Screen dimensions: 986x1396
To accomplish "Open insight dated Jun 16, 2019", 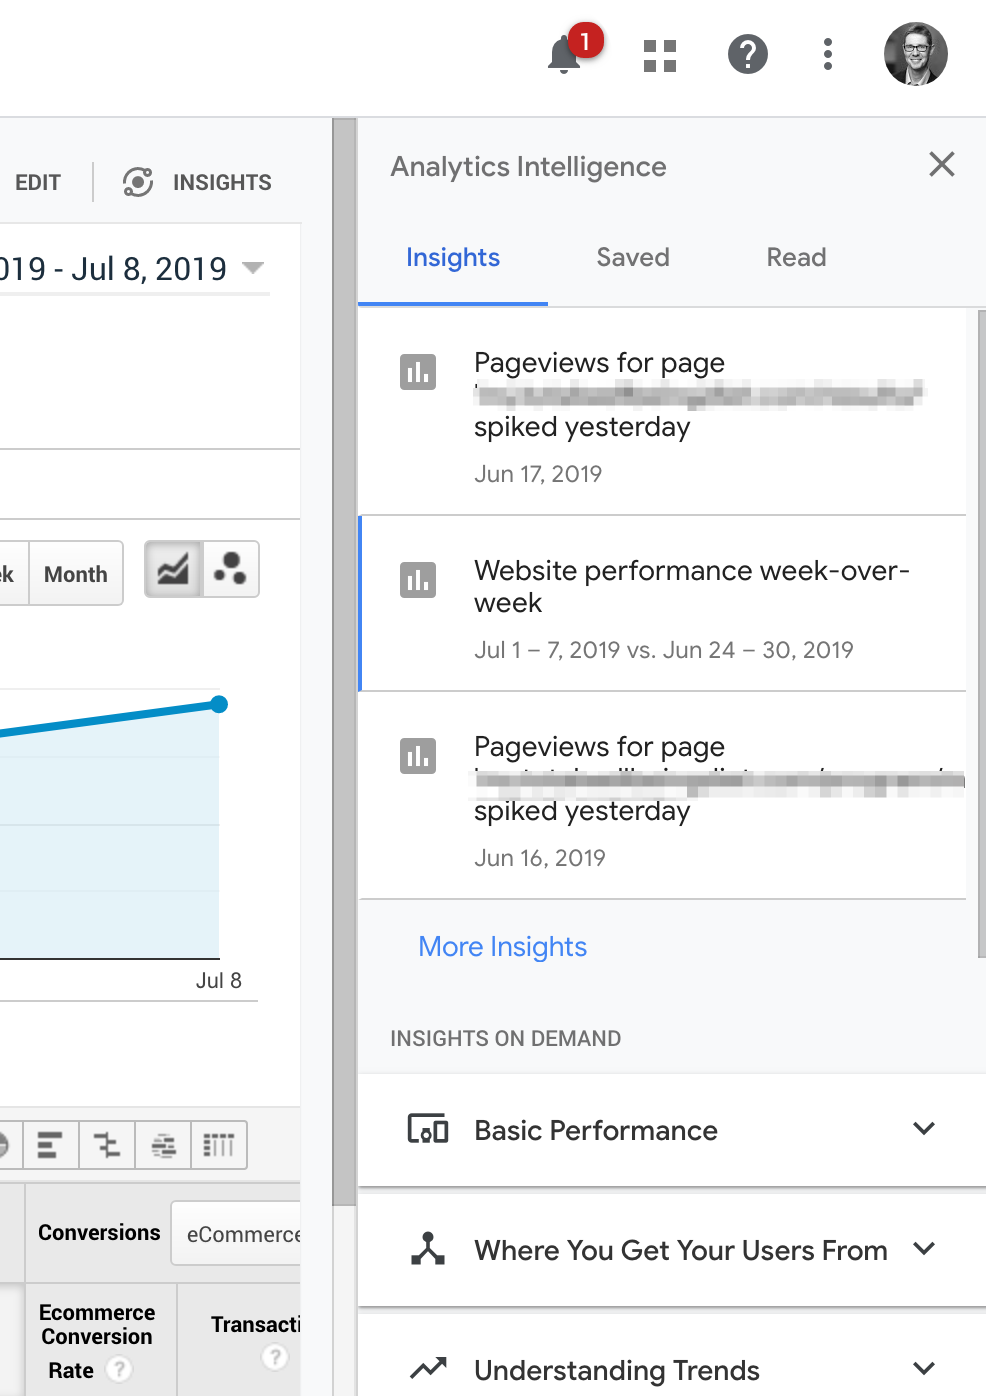I will pyautogui.click(x=662, y=796).
